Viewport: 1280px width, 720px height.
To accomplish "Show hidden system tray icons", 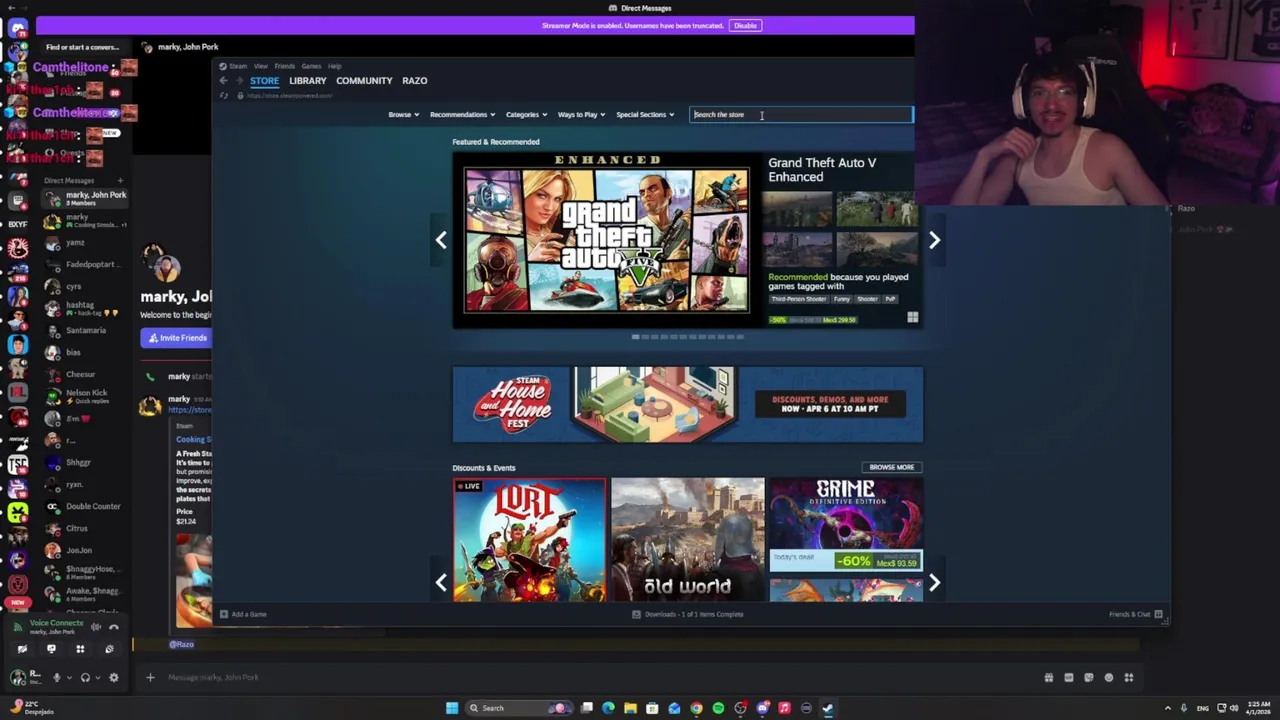I will click(1167, 708).
